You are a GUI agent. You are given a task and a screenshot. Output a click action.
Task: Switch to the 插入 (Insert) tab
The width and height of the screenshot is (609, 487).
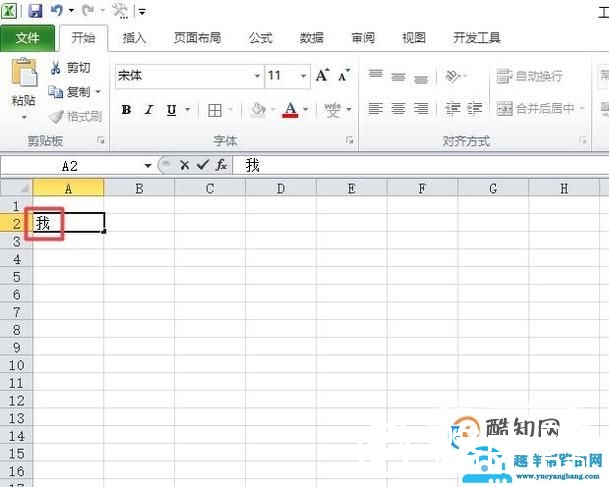click(134, 38)
